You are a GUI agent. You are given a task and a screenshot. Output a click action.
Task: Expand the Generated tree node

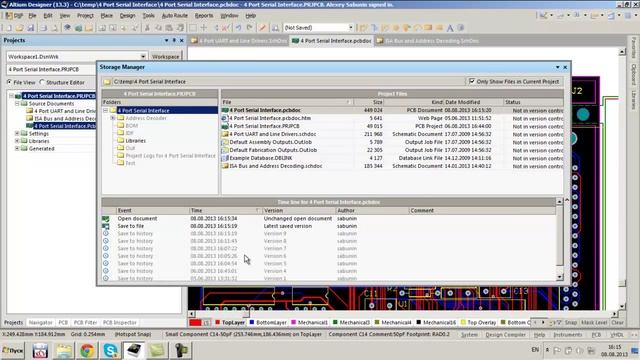17,149
